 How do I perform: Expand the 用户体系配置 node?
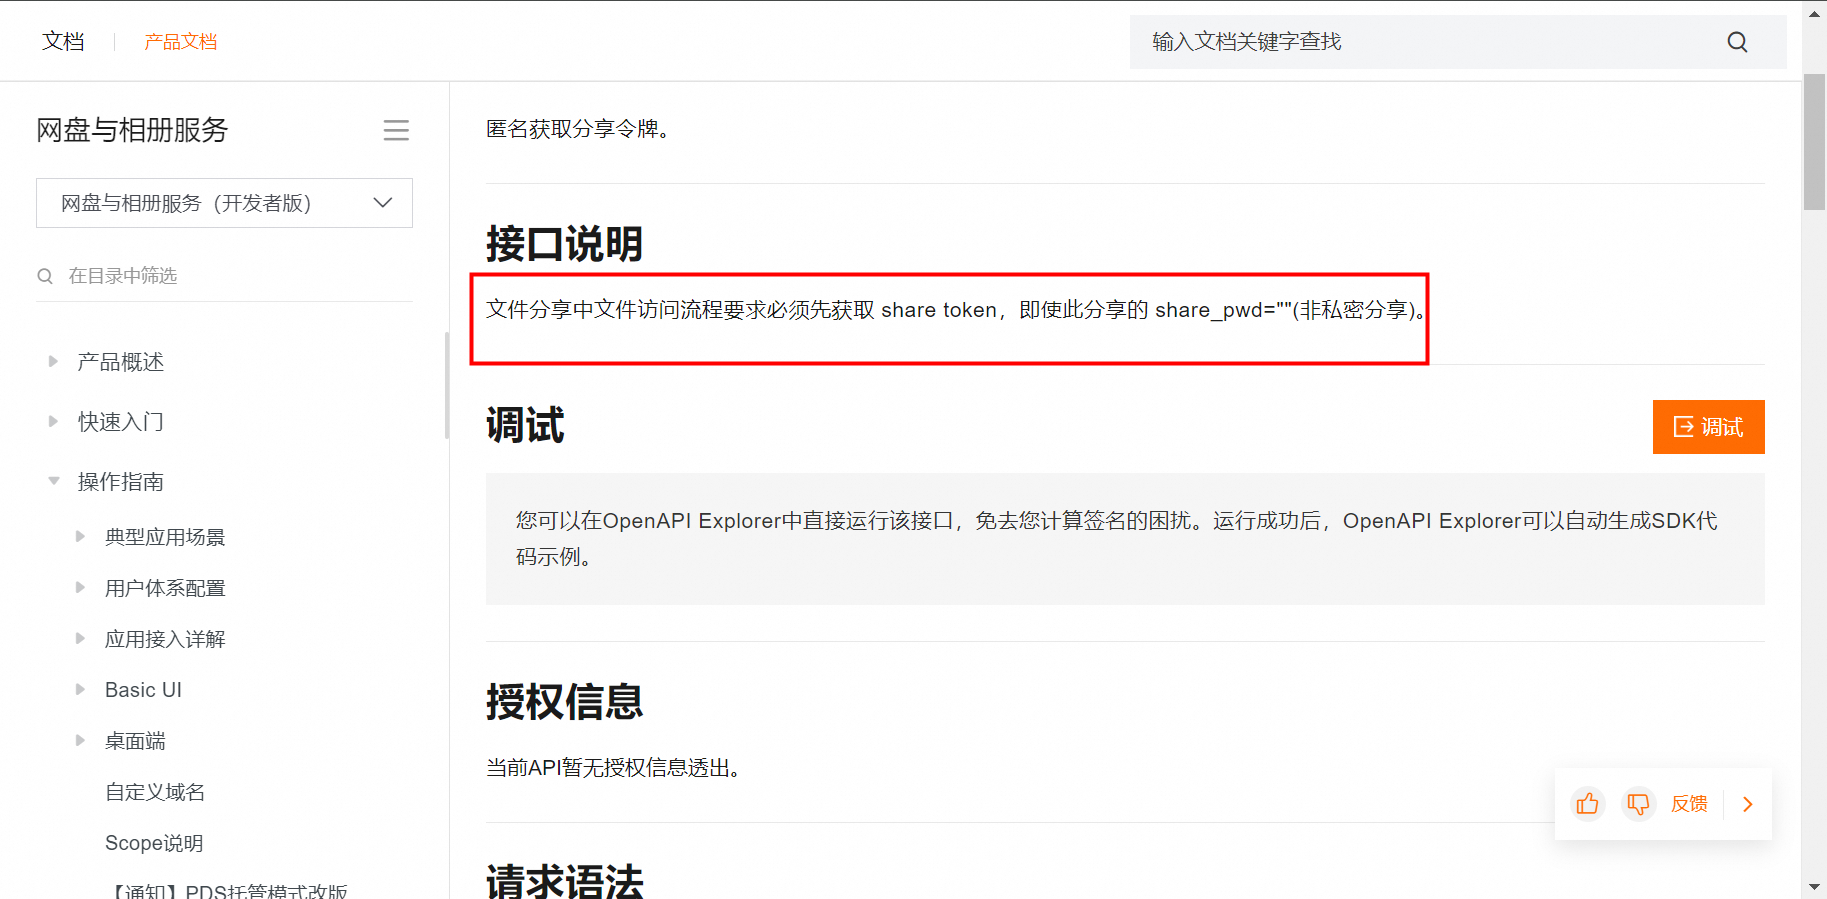pyautogui.click(x=80, y=587)
